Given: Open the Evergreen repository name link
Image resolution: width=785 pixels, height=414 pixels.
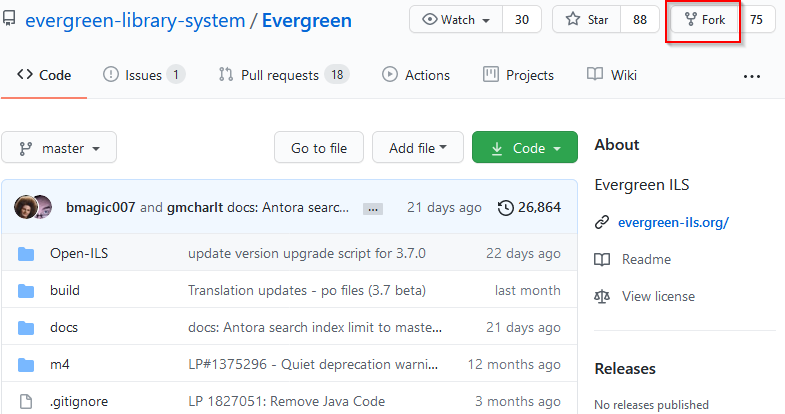Looking at the screenshot, I should 307,21.
